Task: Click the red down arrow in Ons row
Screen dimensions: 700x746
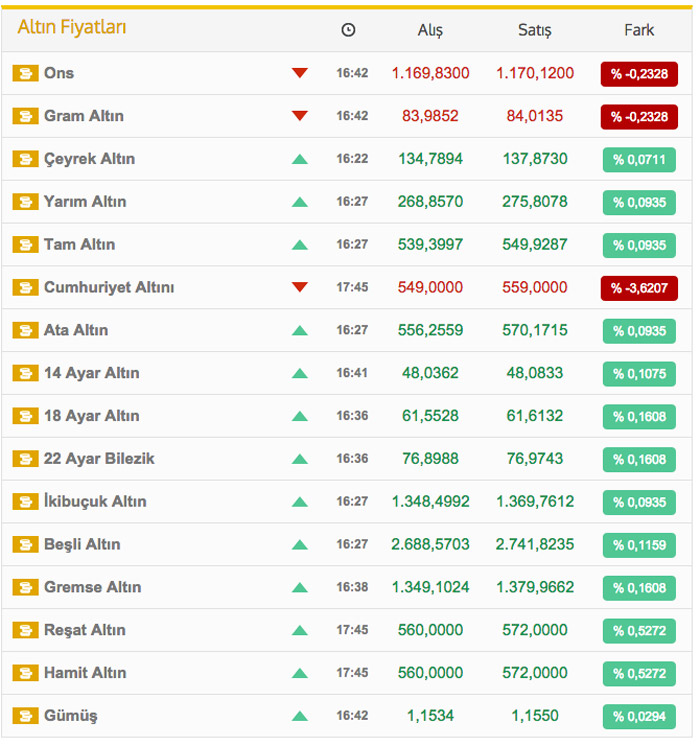Action: pos(299,73)
